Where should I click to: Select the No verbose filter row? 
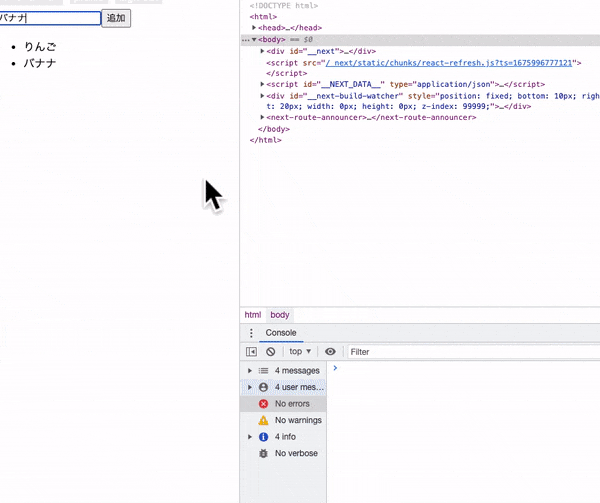click(x=284, y=453)
